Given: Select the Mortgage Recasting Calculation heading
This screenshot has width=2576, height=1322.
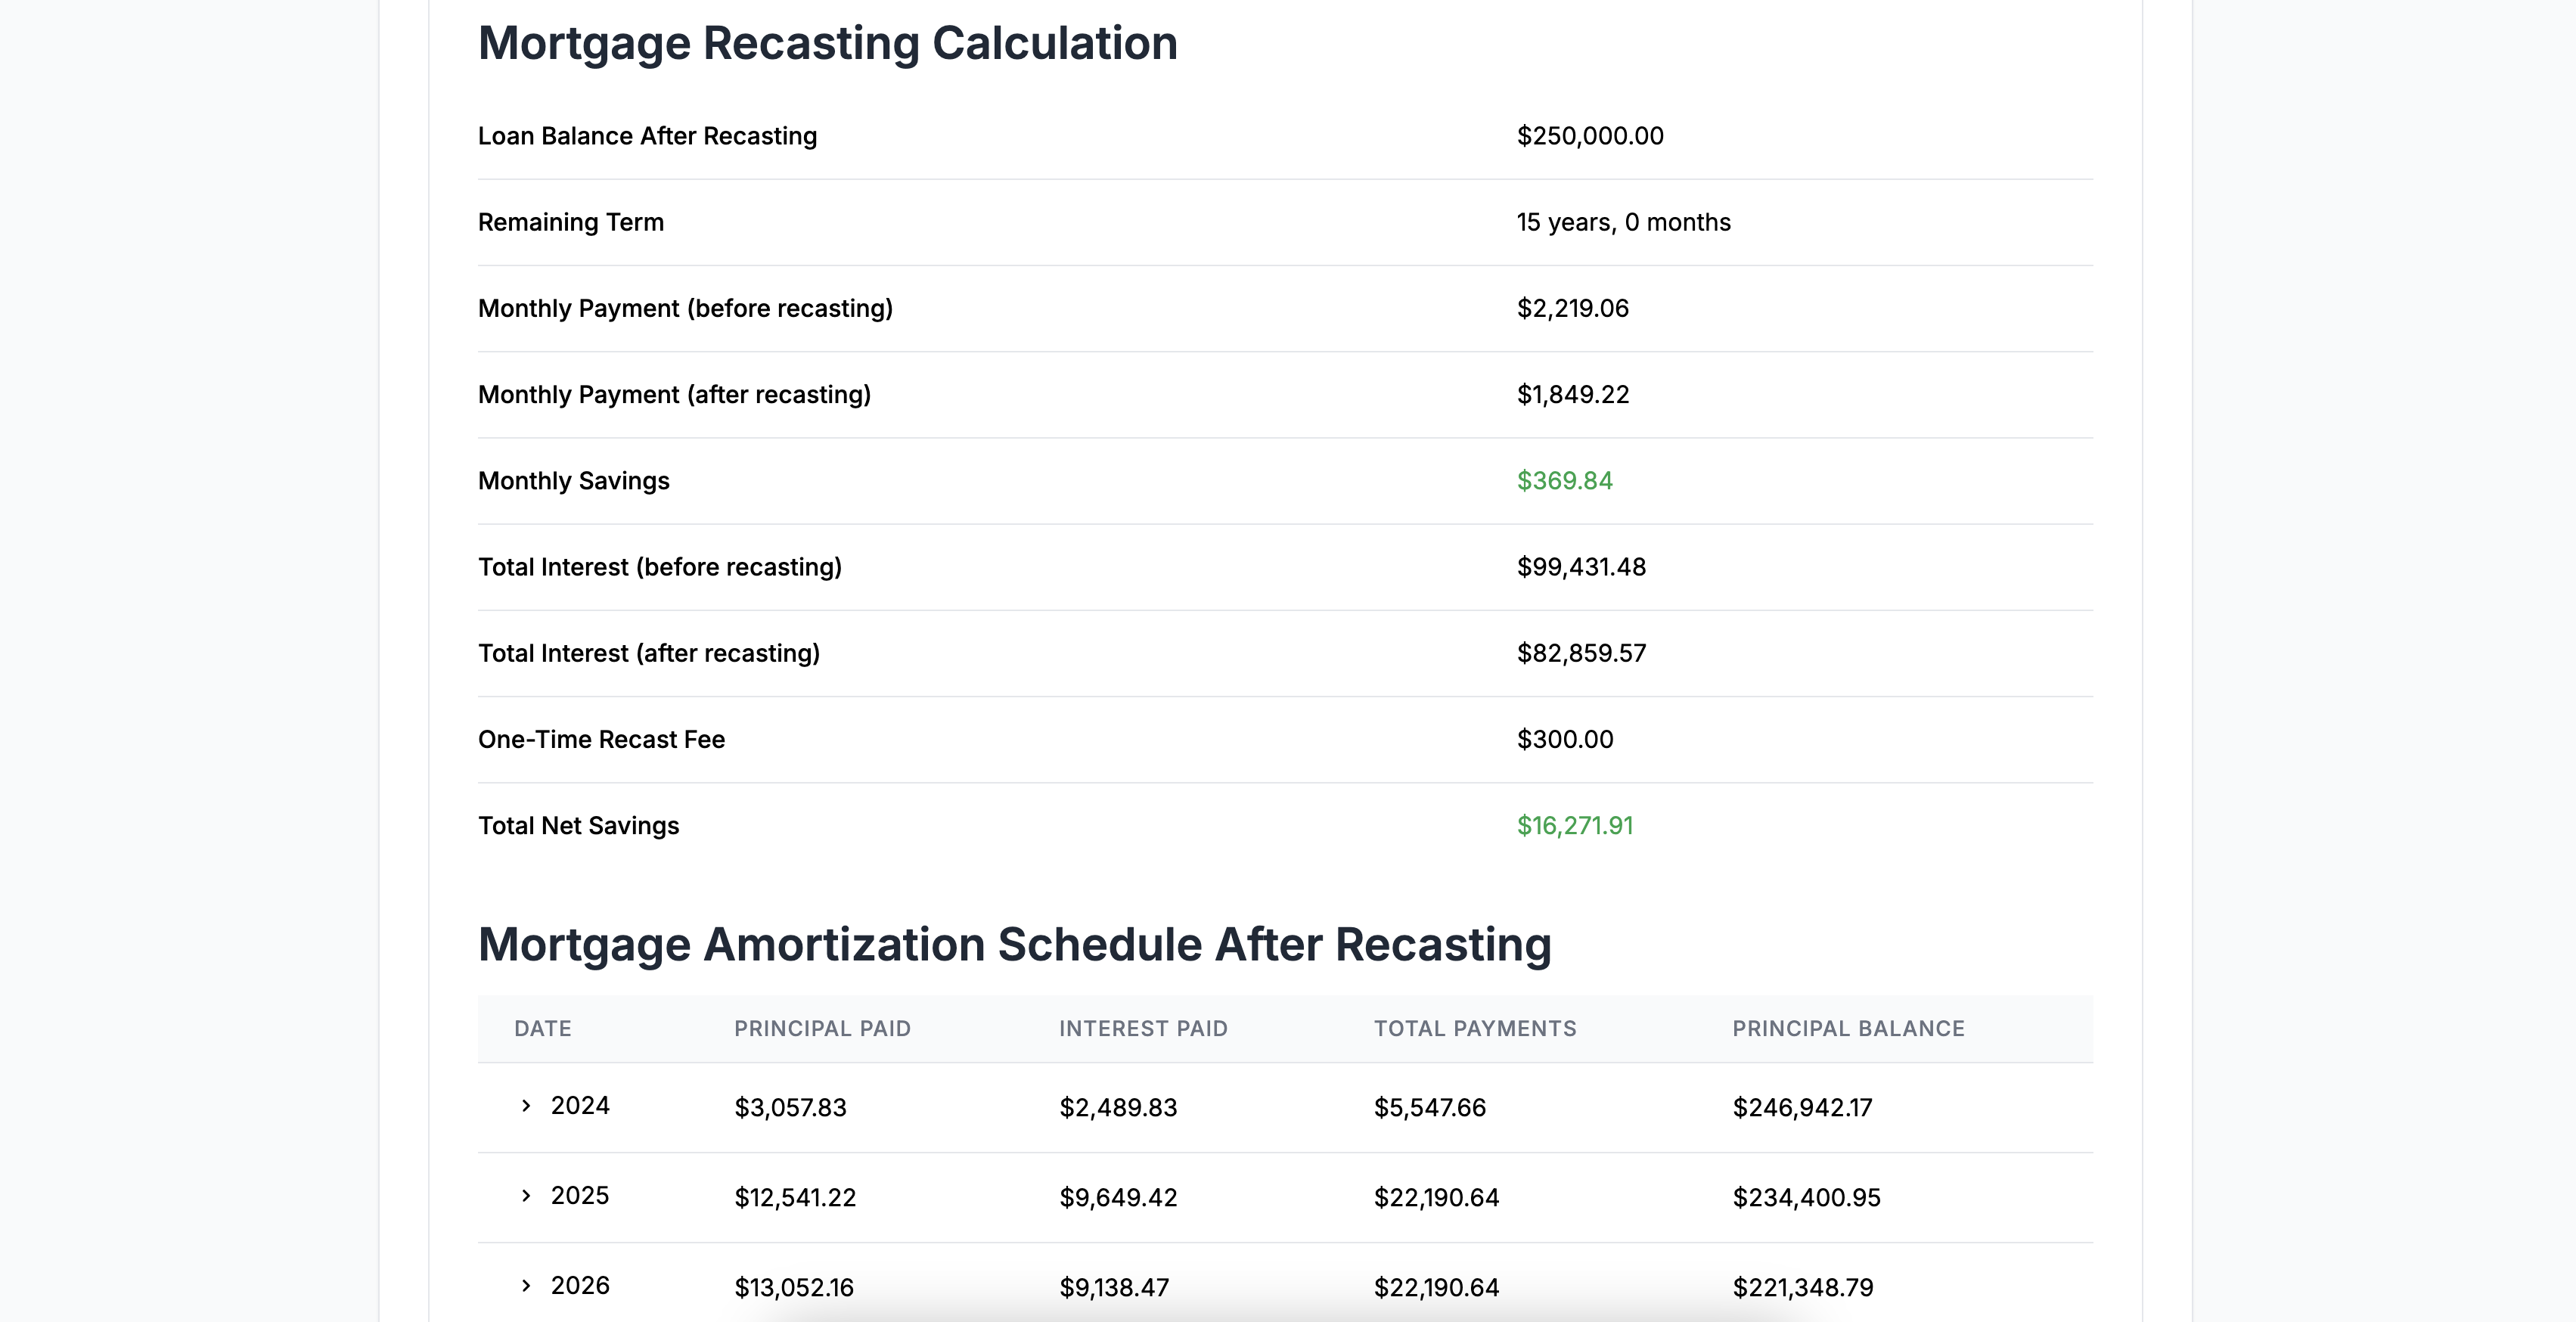Looking at the screenshot, I should (x=828, y=42).
